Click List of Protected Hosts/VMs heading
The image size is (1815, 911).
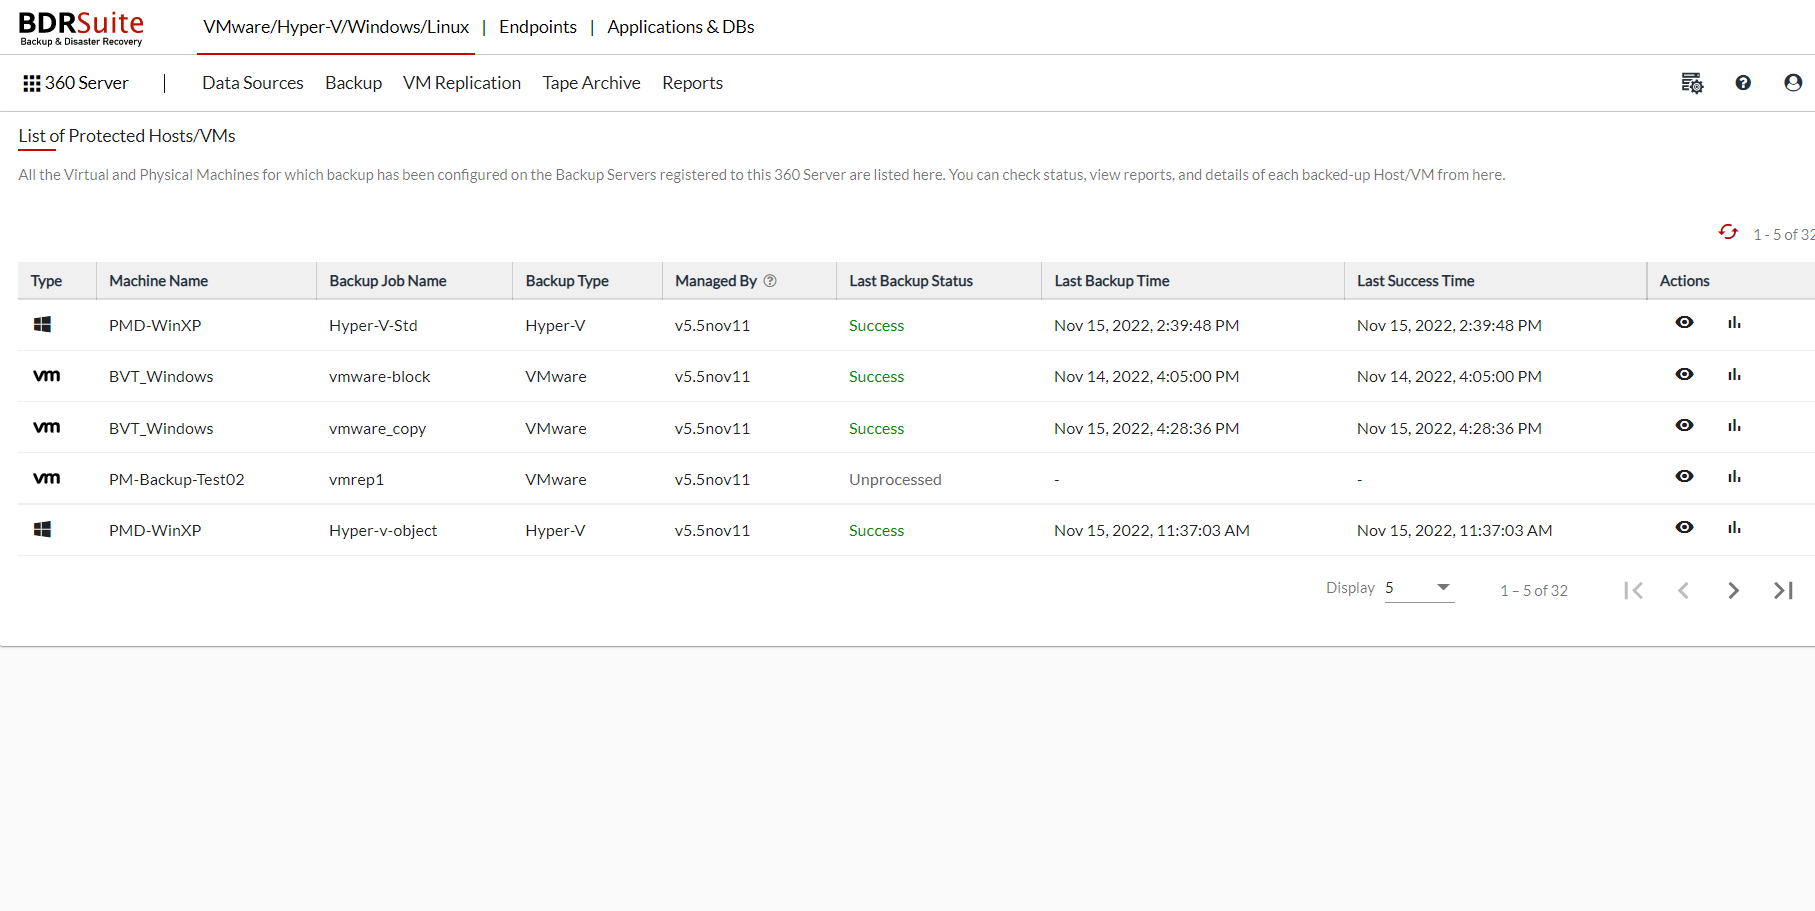[x=127, y=136]
